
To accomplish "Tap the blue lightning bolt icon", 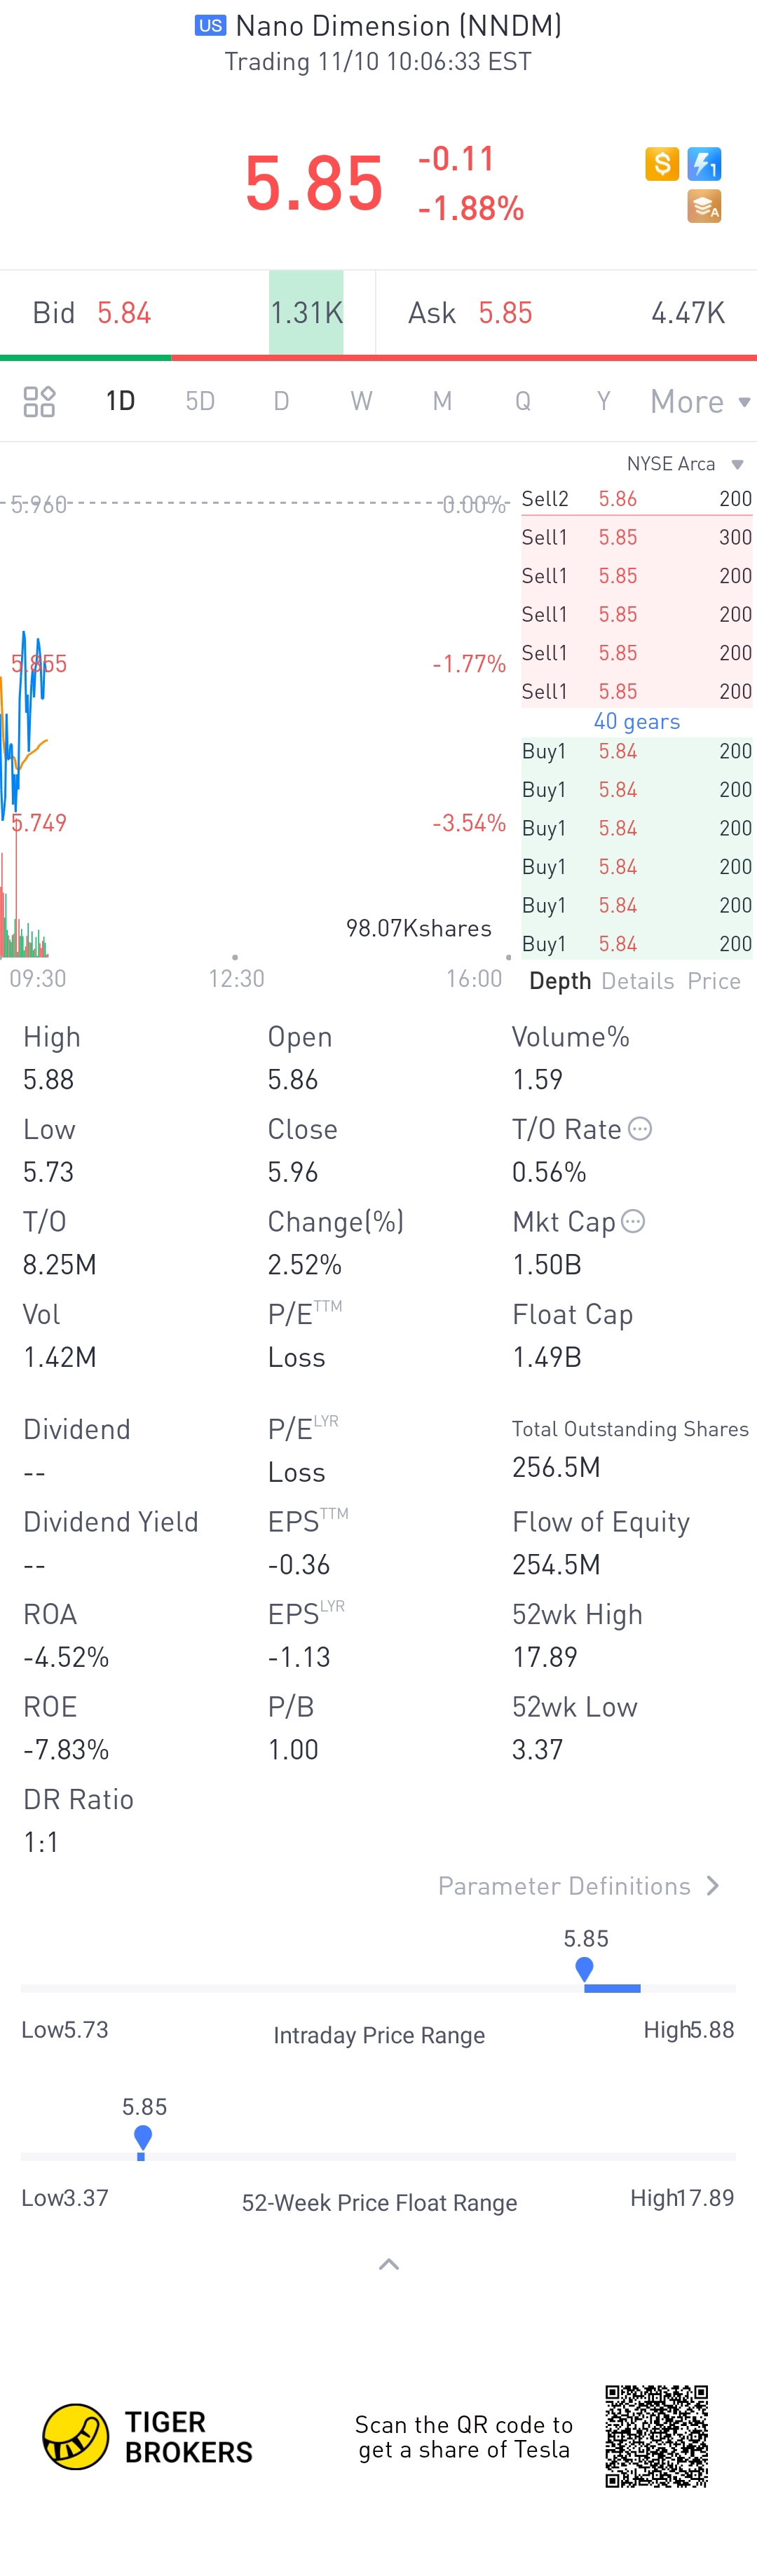I will (704, 163).
